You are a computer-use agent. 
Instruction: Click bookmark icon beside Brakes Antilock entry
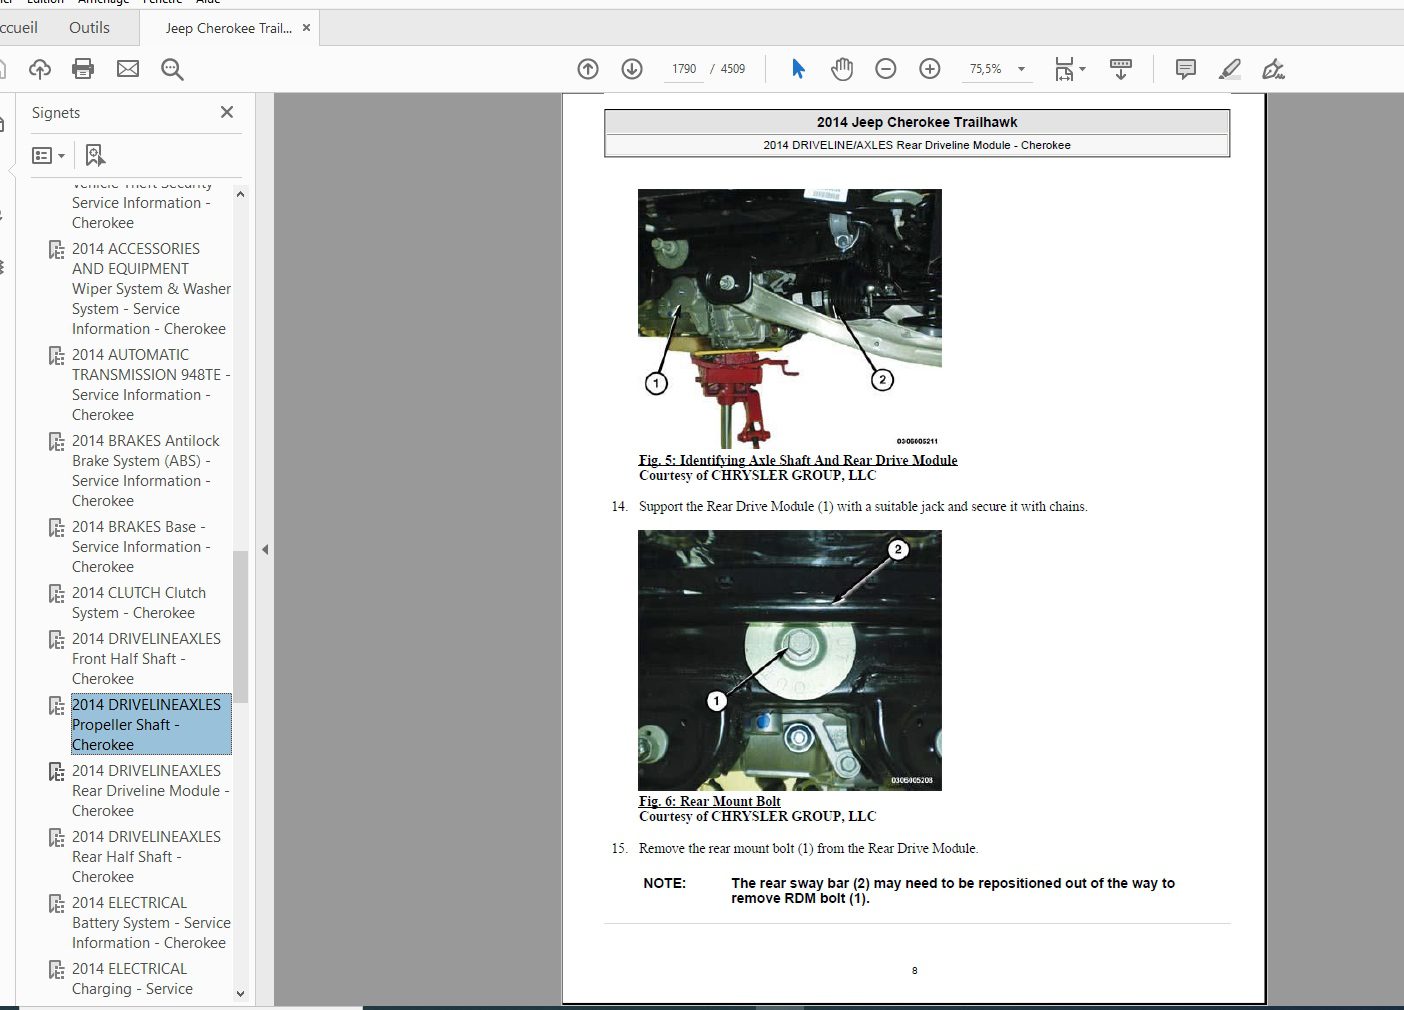57,441
